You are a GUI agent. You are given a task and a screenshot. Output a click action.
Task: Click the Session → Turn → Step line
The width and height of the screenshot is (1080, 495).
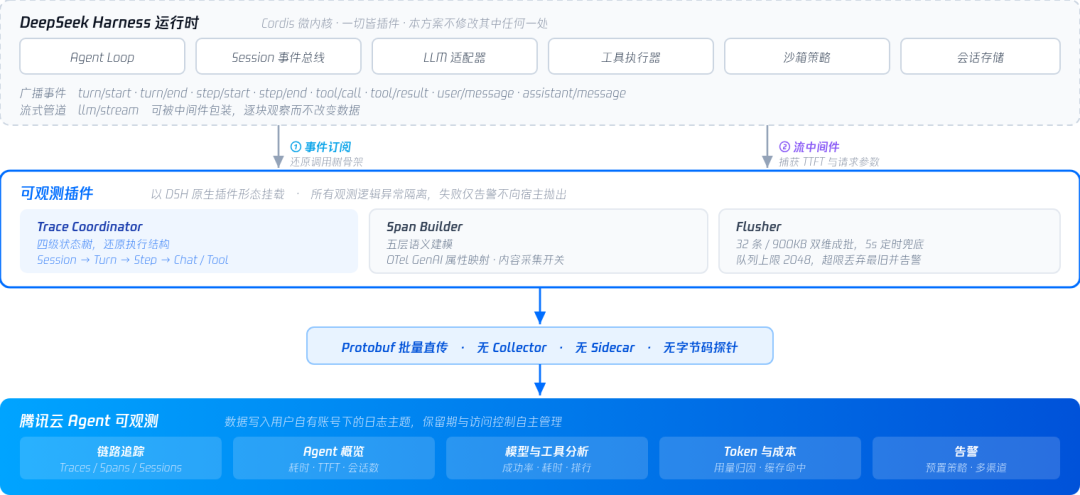click(132, 260)
